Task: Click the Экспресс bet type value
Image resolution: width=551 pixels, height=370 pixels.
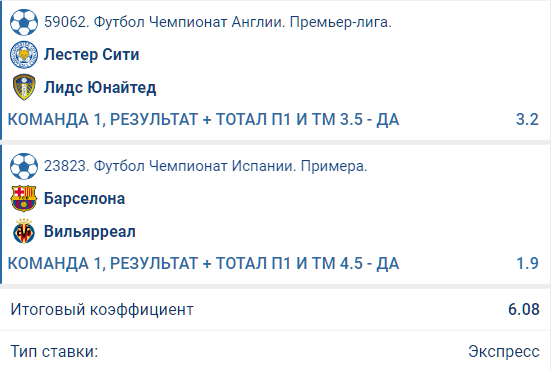Action: point(504,351)
